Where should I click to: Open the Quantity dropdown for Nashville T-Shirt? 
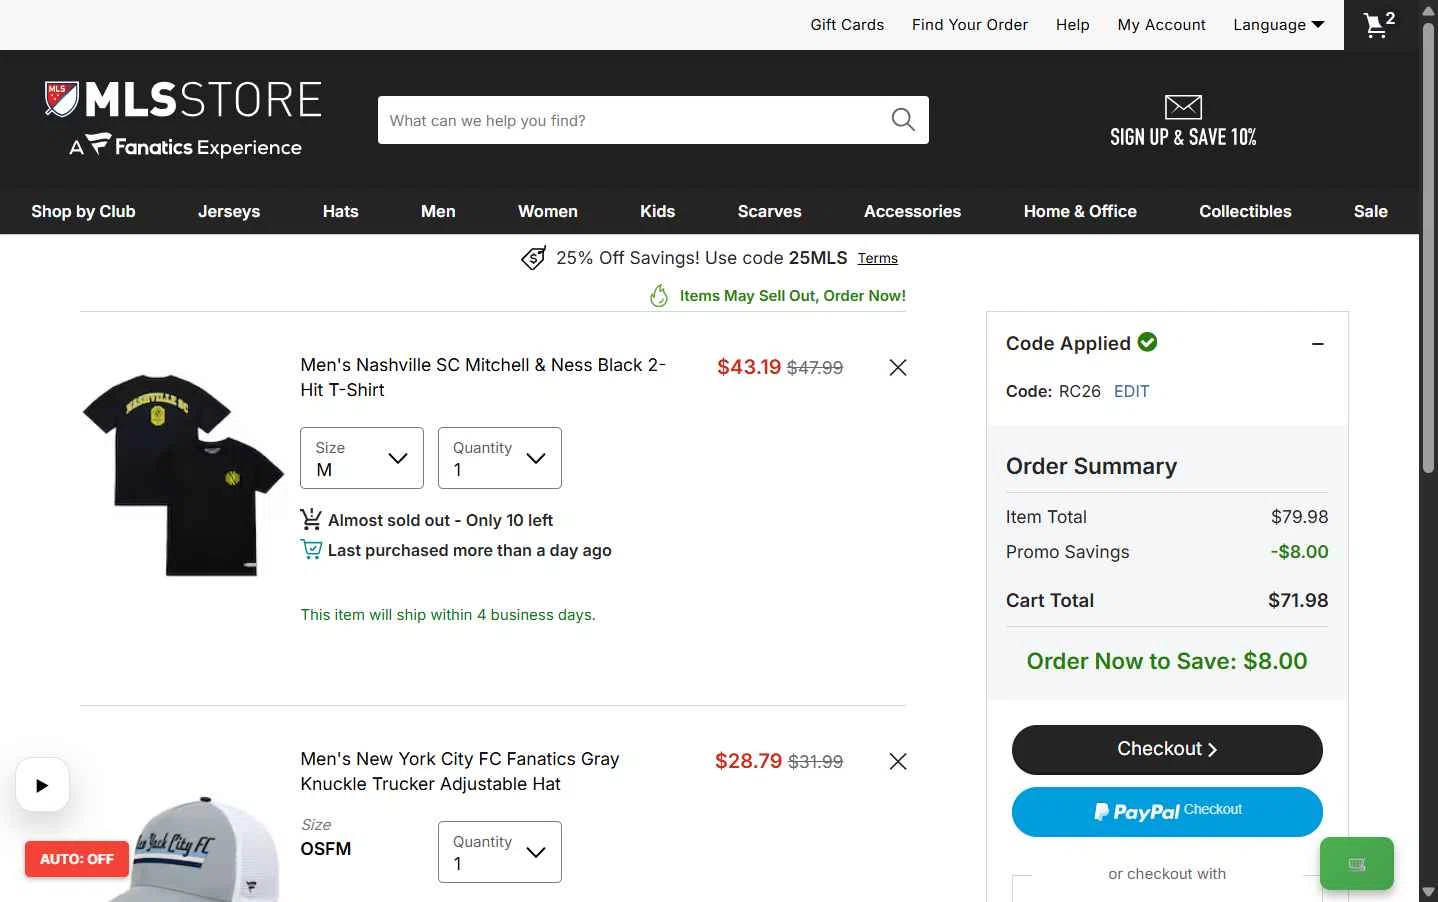500,458
